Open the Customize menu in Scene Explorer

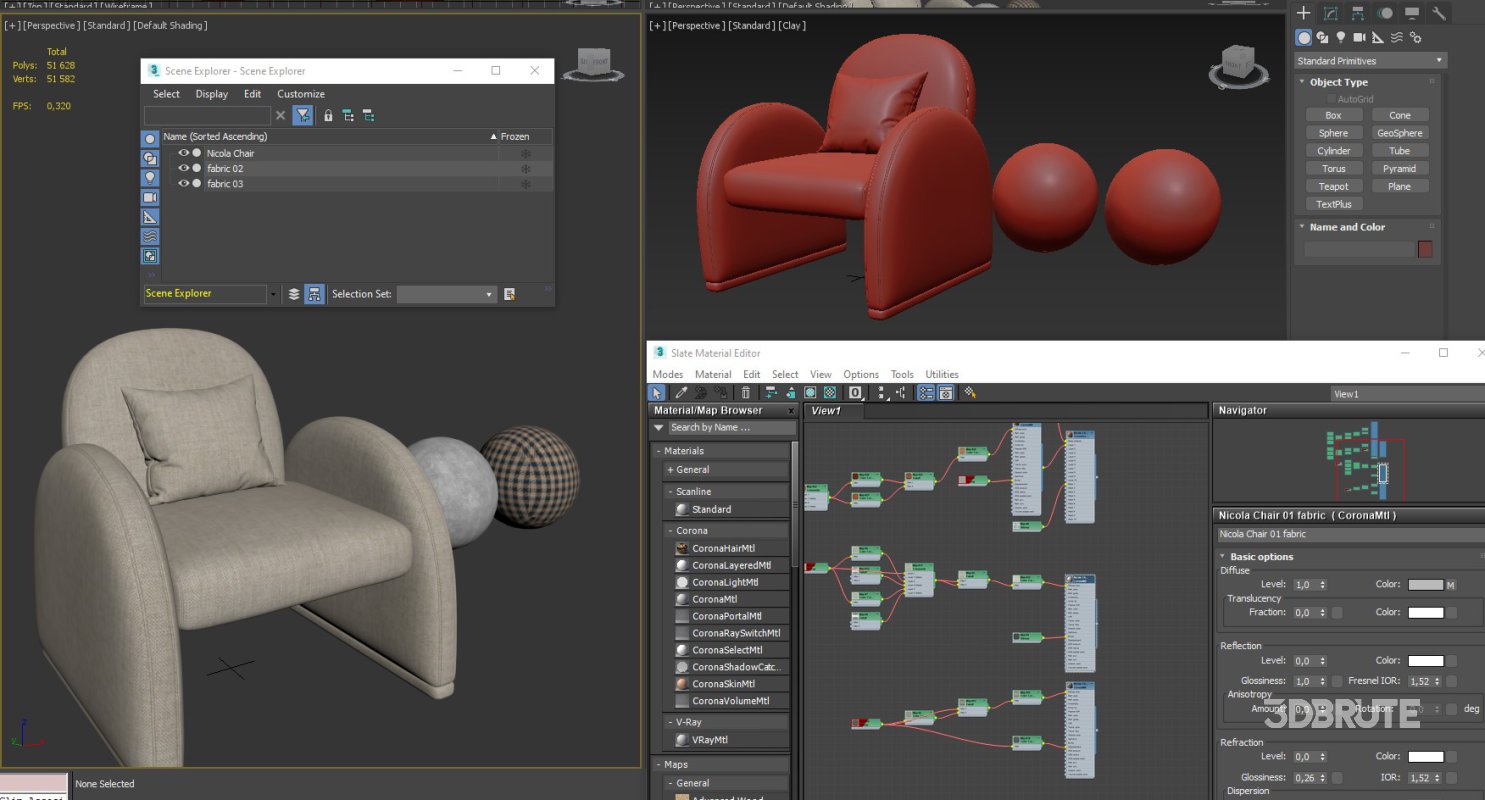(300, 94)
